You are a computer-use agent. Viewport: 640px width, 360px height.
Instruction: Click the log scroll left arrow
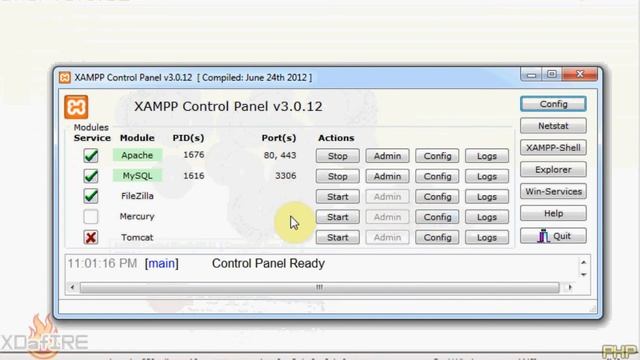[x=72, y=288]
